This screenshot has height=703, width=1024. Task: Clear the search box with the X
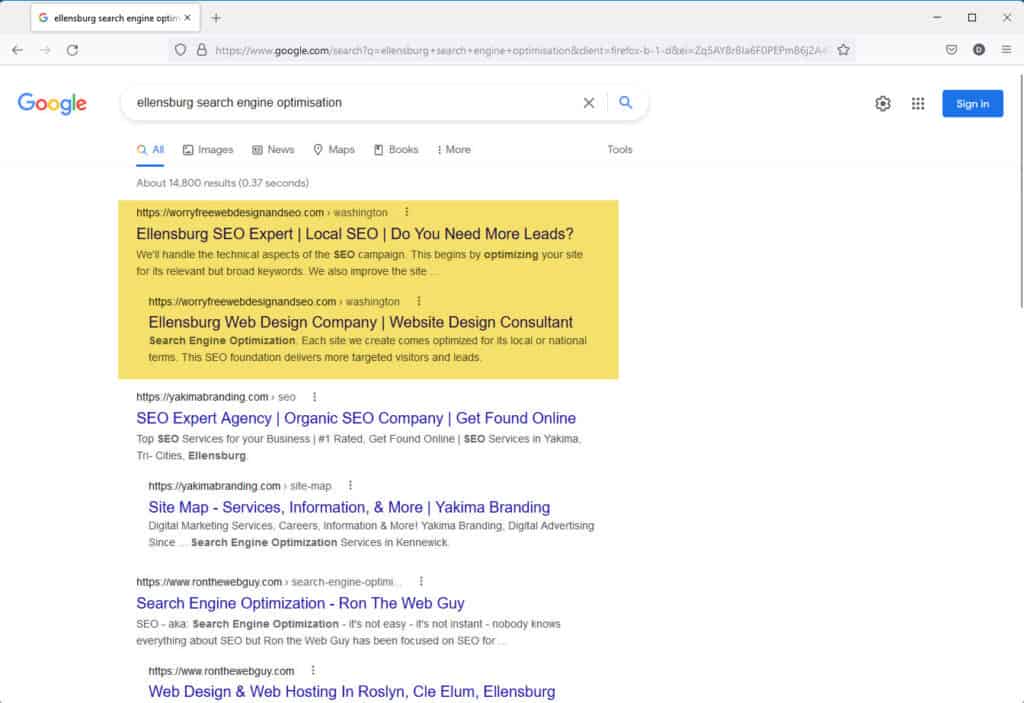588,103
